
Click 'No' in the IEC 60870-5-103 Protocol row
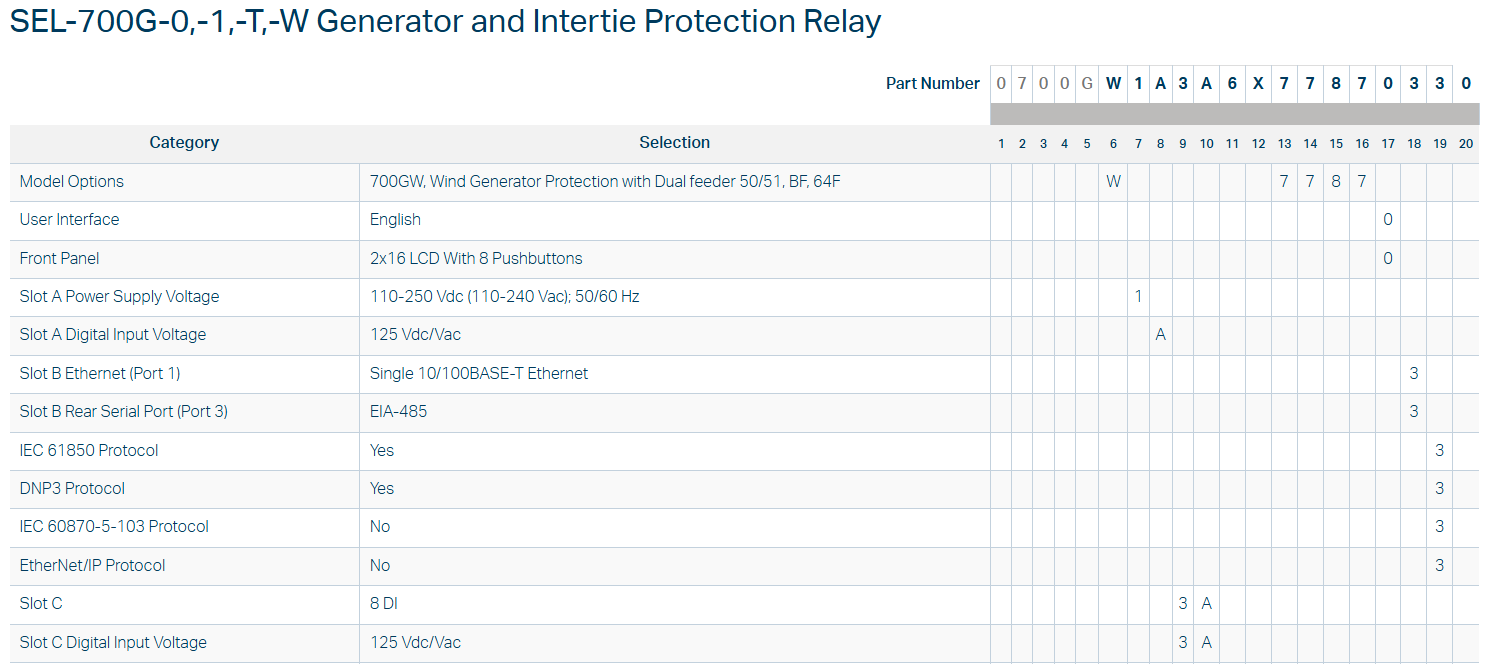380,527
